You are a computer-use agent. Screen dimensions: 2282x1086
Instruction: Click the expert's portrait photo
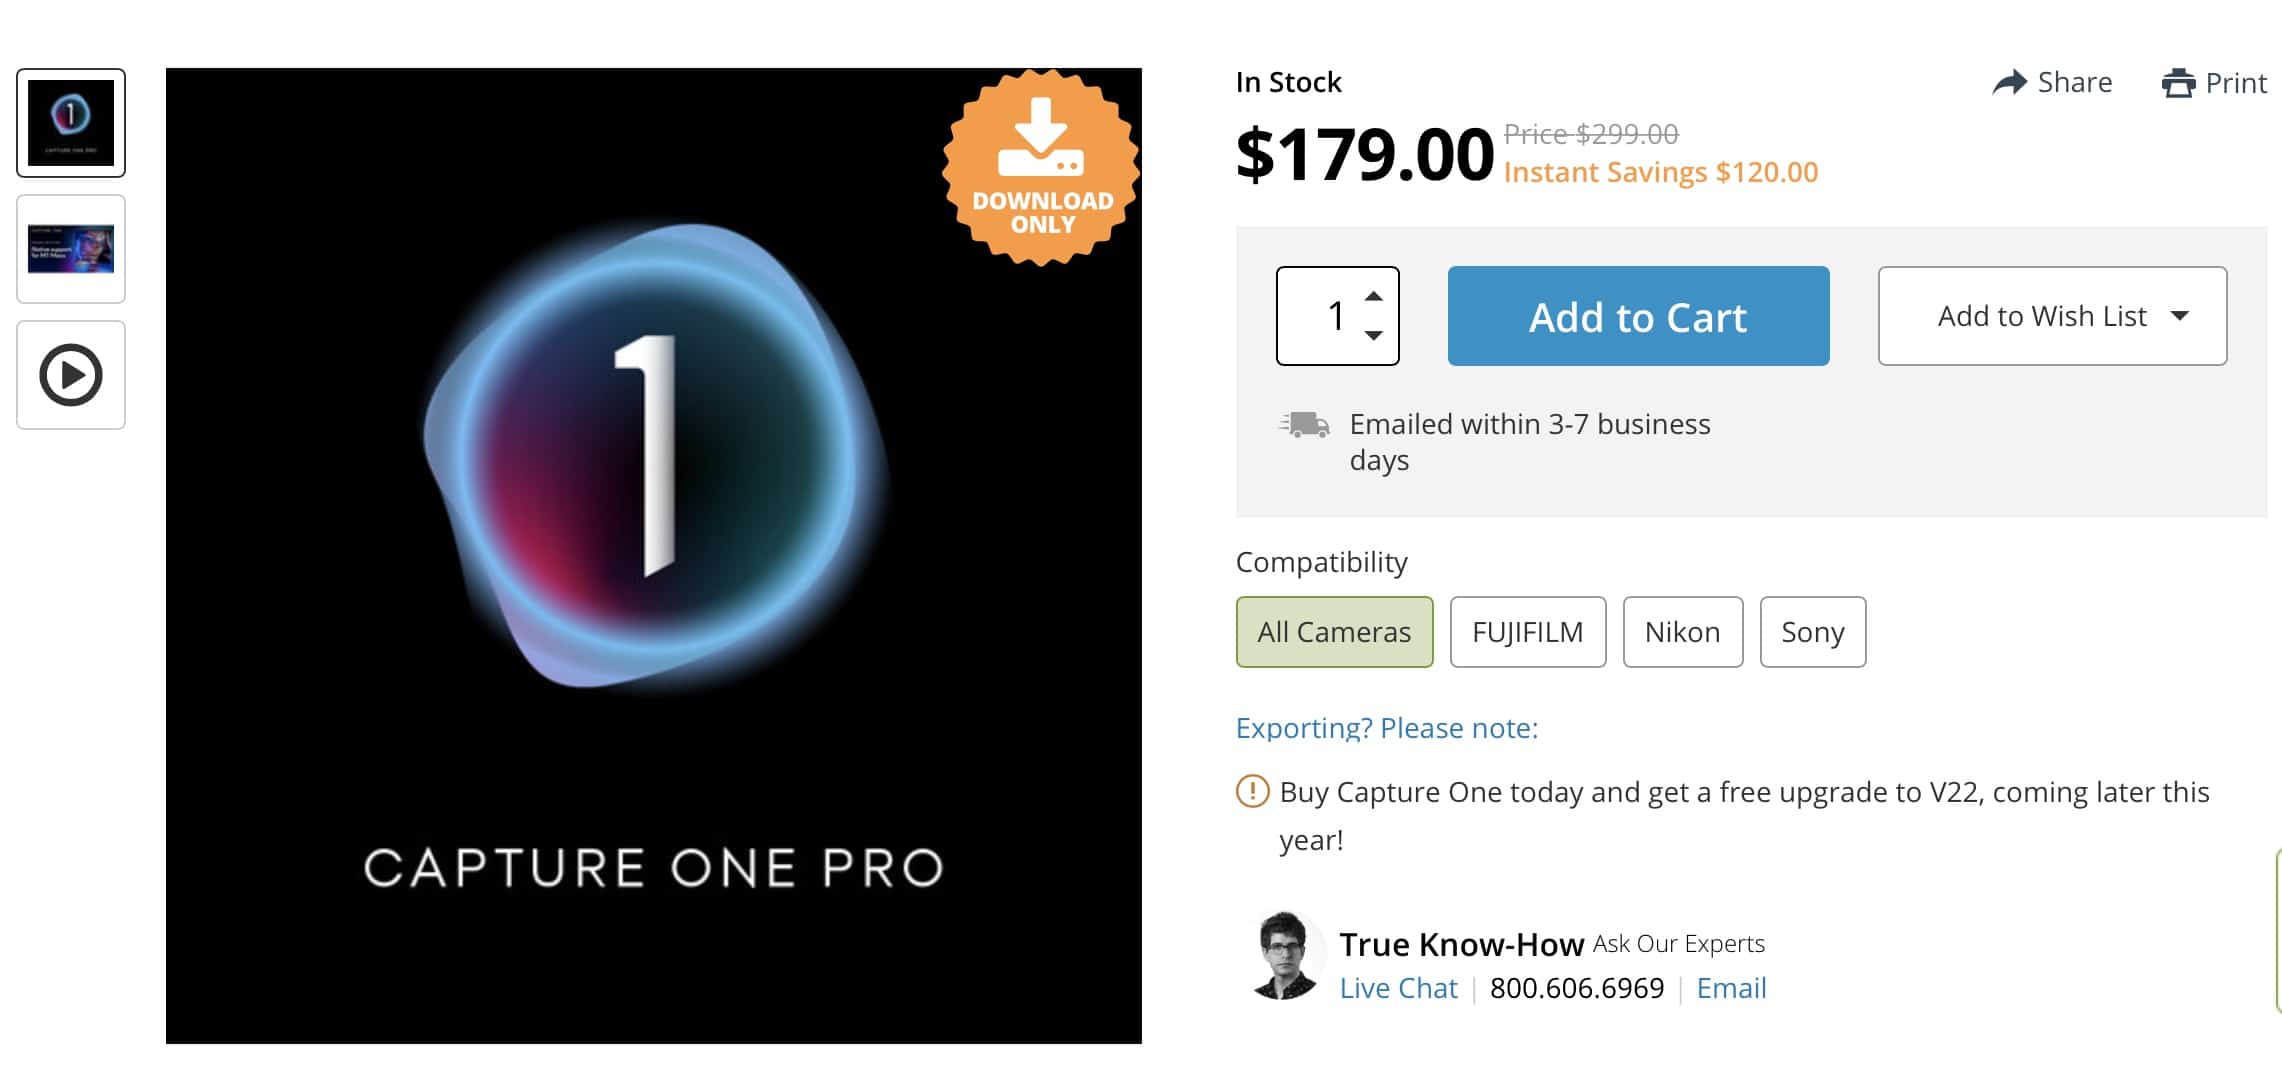[x=1283, y=956]
